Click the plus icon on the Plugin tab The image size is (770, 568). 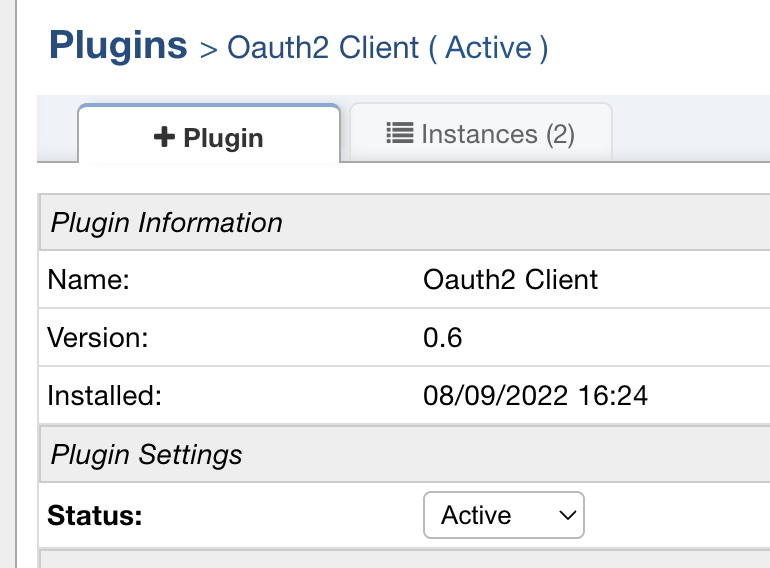[165, 137]
